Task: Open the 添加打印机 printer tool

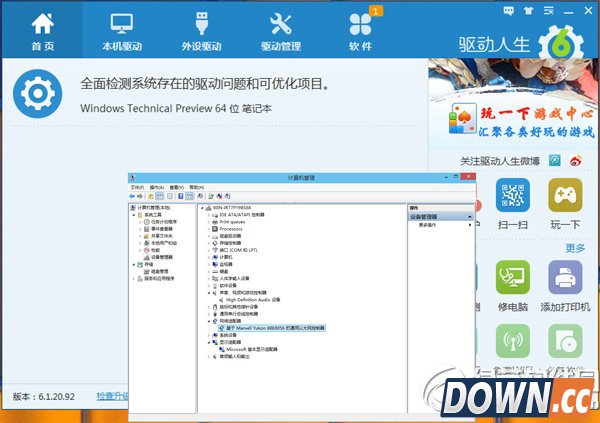Action: 565,278
